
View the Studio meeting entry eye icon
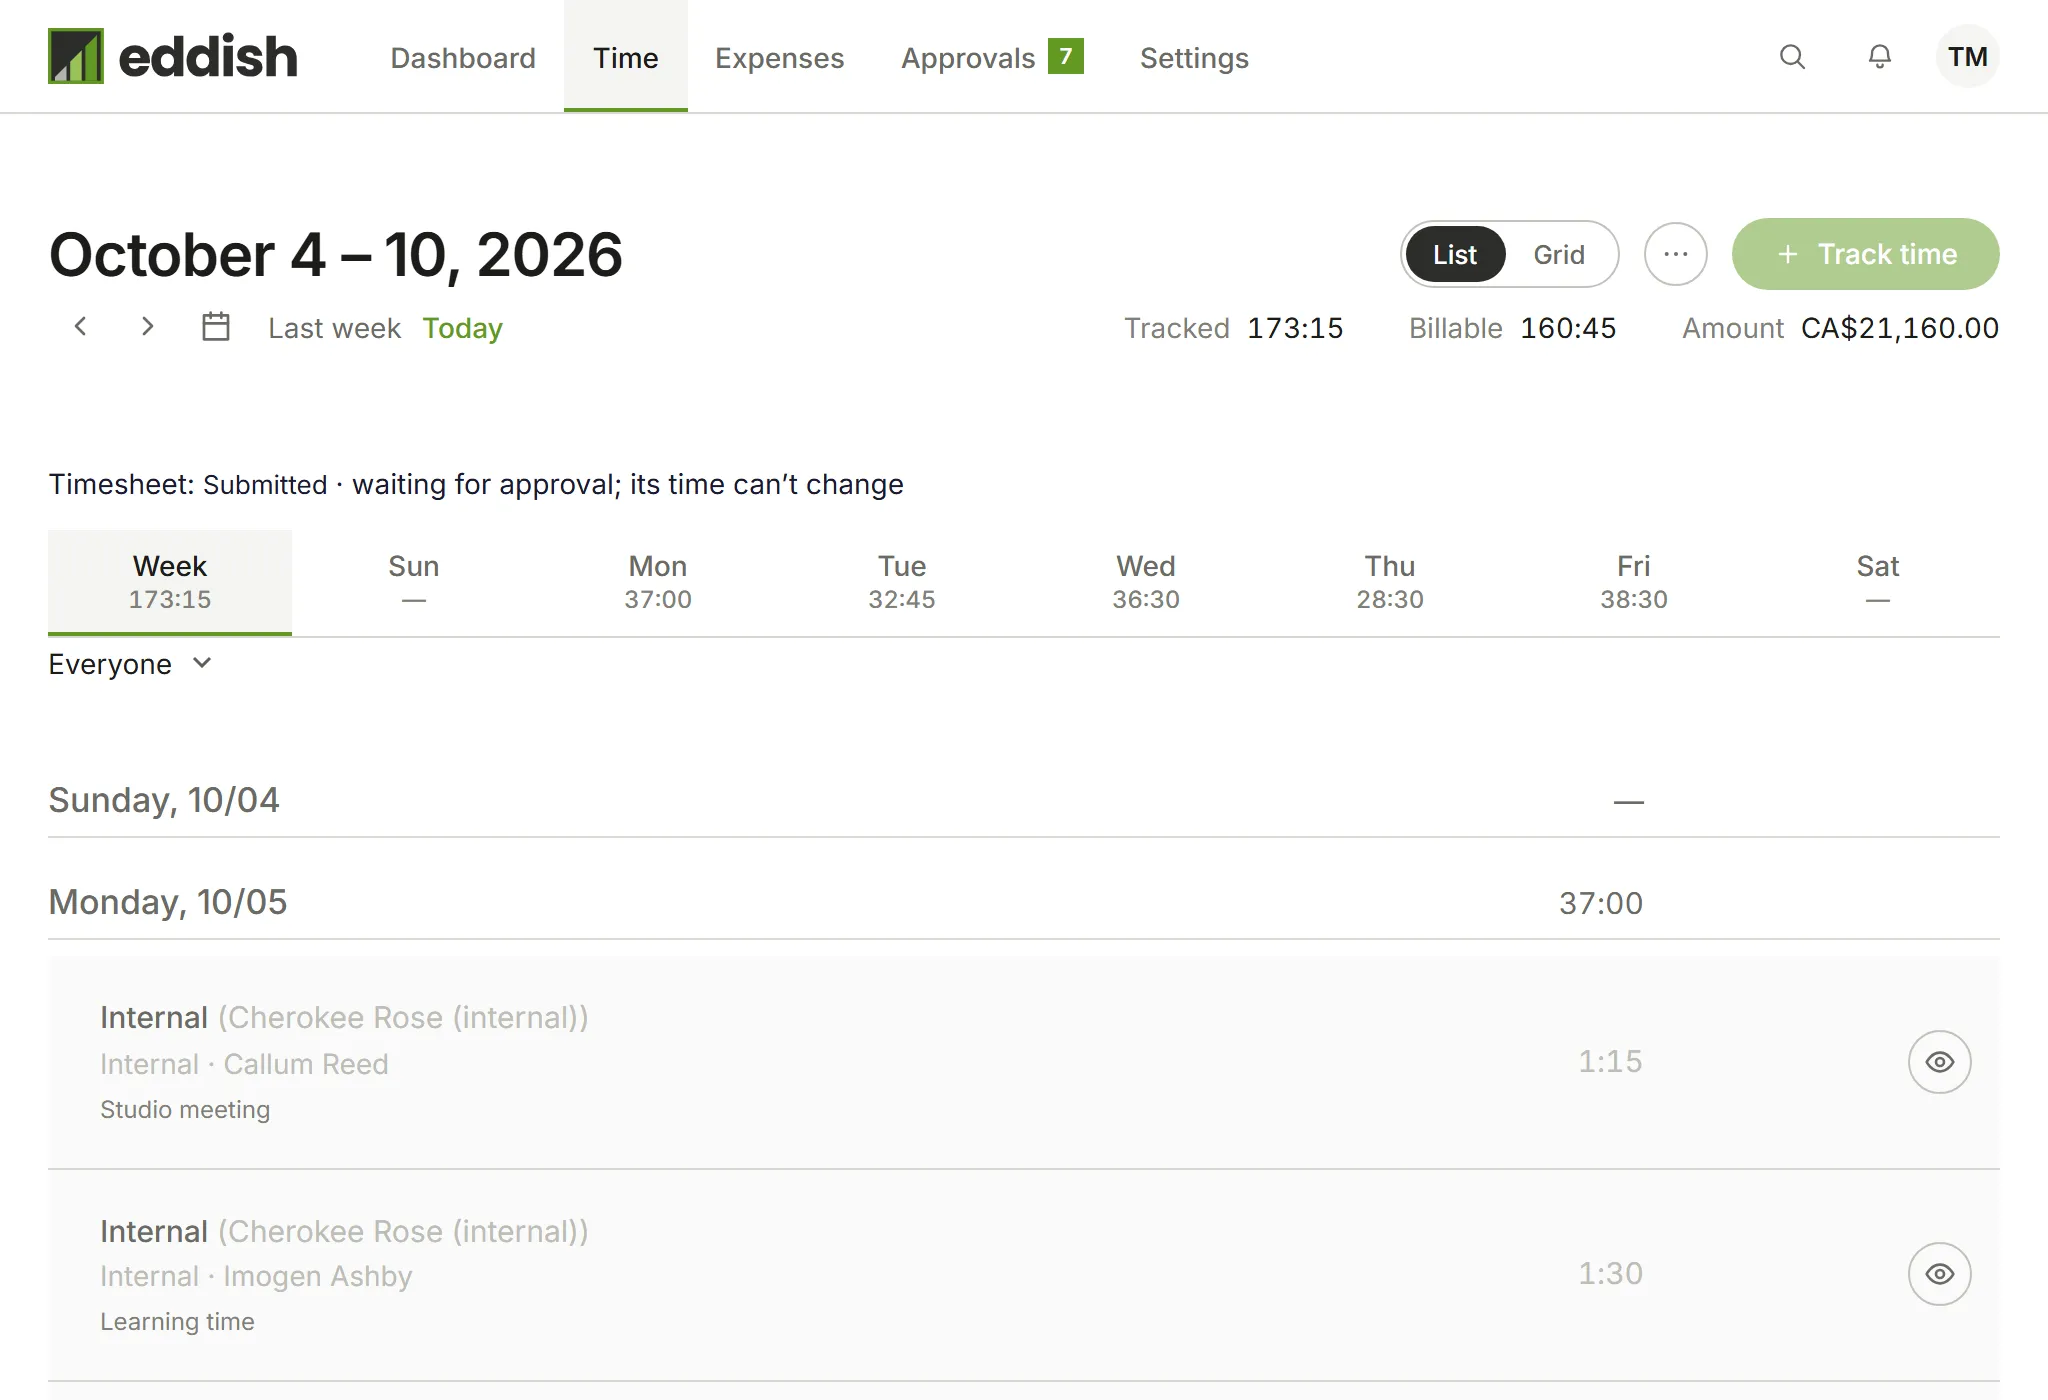coord(1939,1062)
